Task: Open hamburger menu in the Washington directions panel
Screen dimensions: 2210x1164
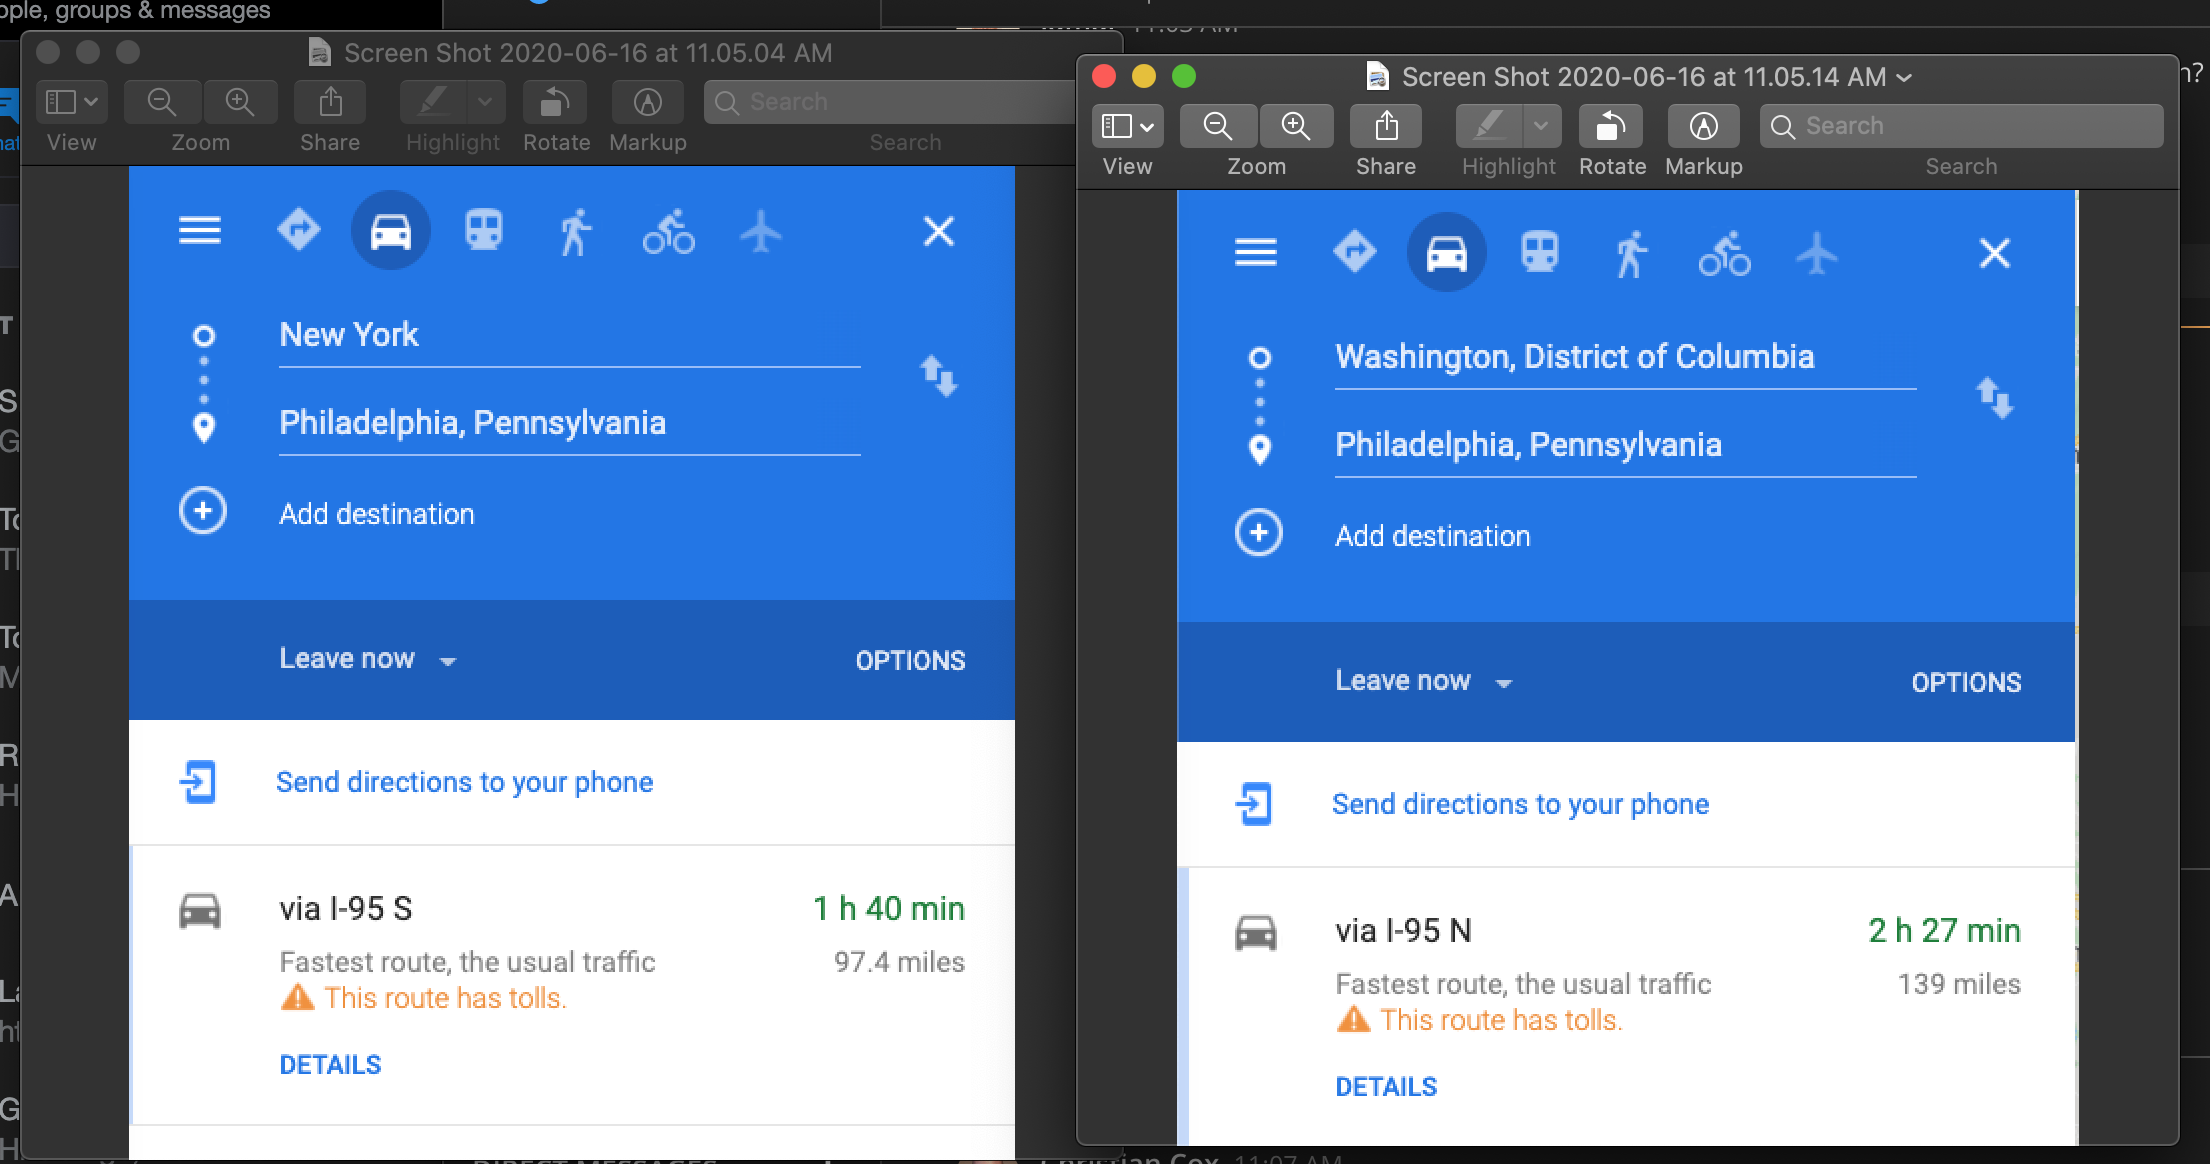Action: point(1256,253)
